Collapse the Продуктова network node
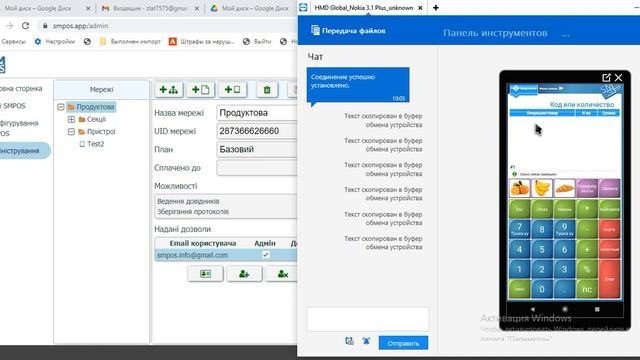640x360 pixels. click(61, 107)
